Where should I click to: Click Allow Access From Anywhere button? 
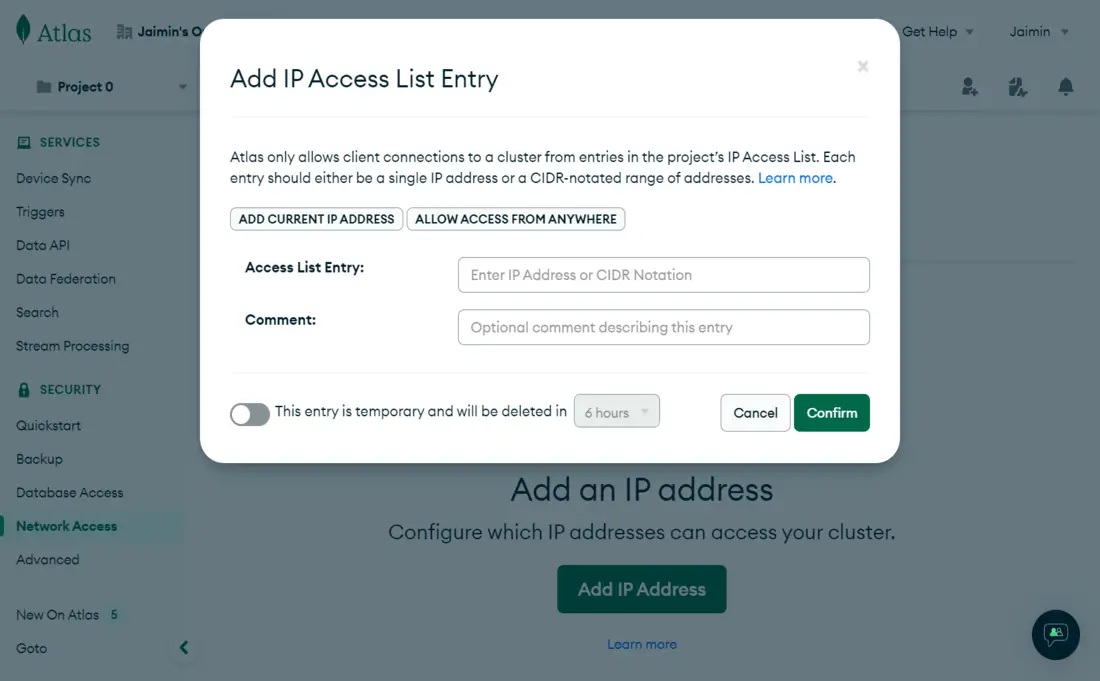pos(516,219)
